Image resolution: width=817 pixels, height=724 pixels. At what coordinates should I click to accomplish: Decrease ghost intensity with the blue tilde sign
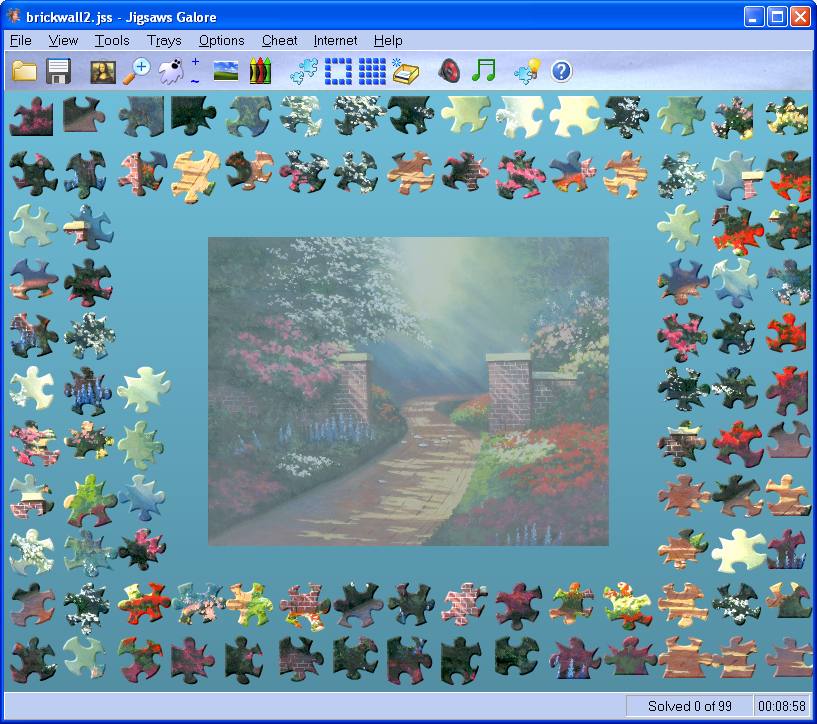pyautogui.click(x=195, y=81)
